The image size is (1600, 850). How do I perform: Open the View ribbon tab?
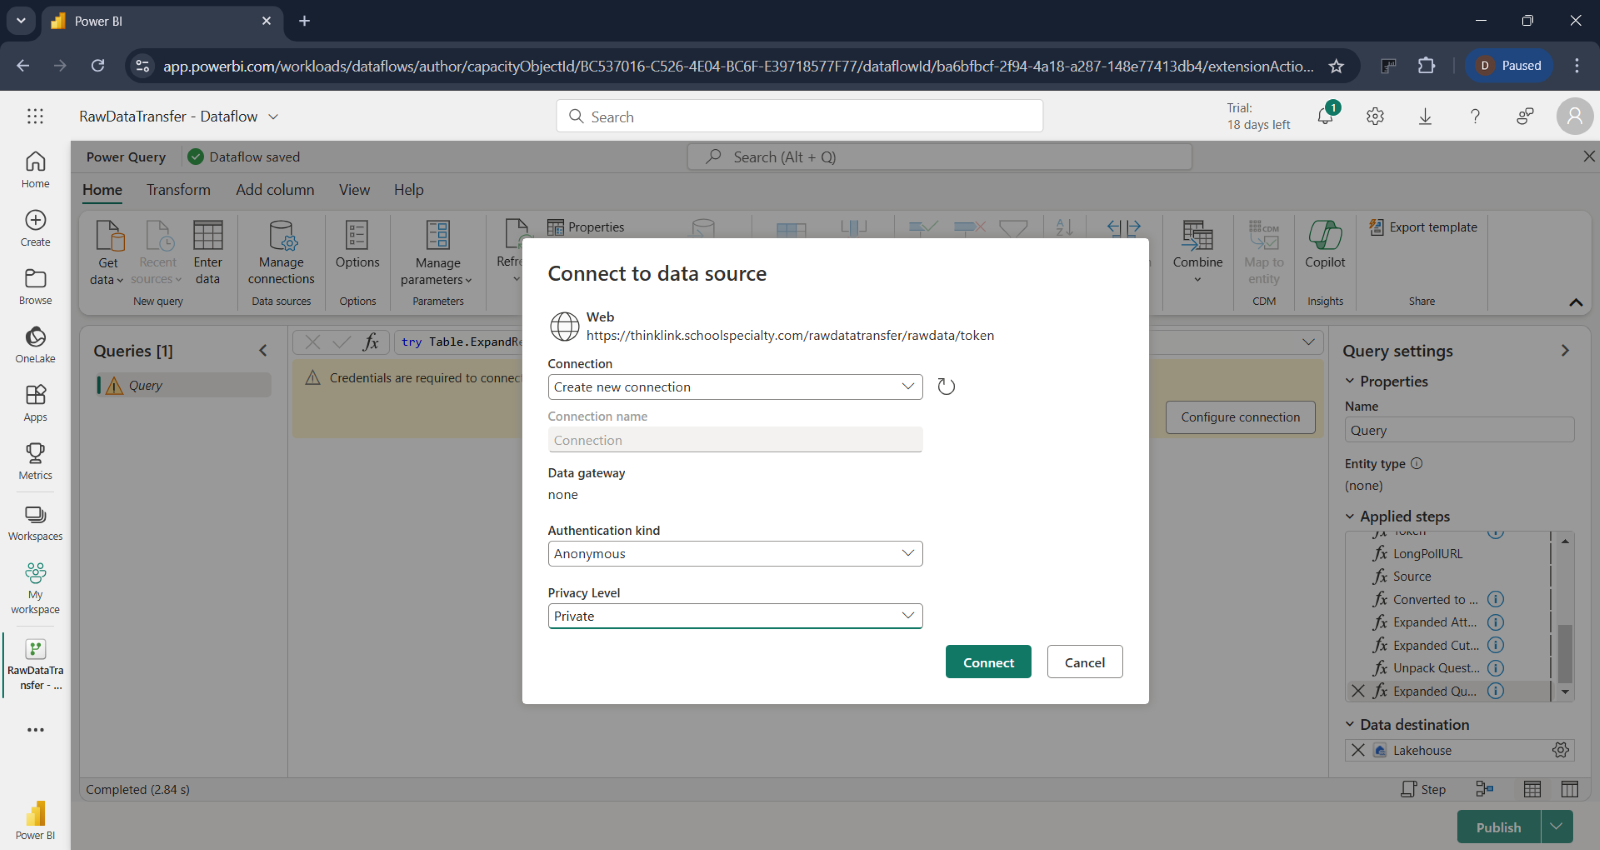tap(354, 189)
